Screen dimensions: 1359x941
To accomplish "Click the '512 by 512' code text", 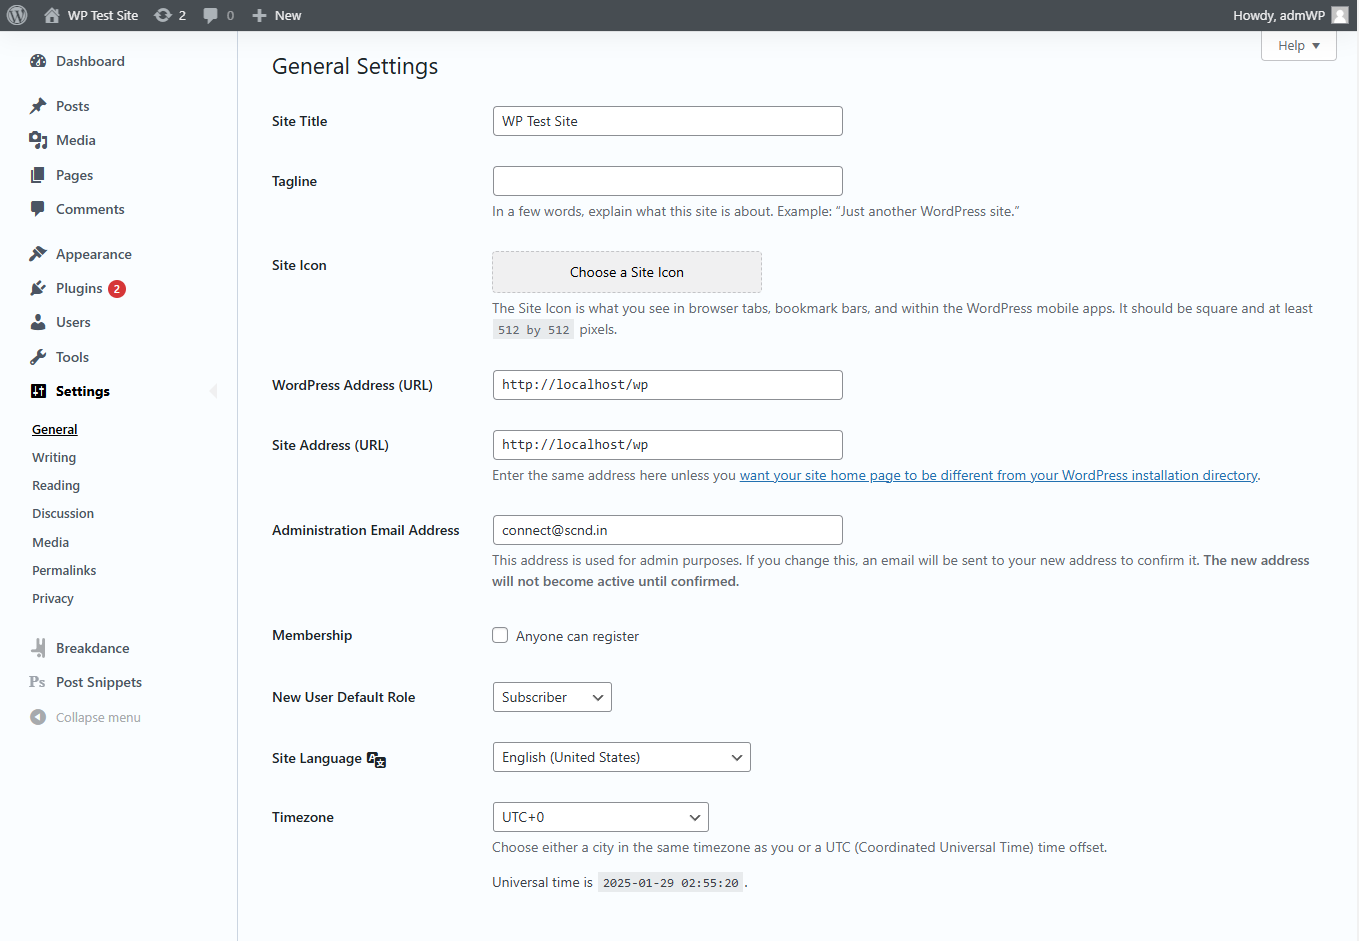I will 533,330.
